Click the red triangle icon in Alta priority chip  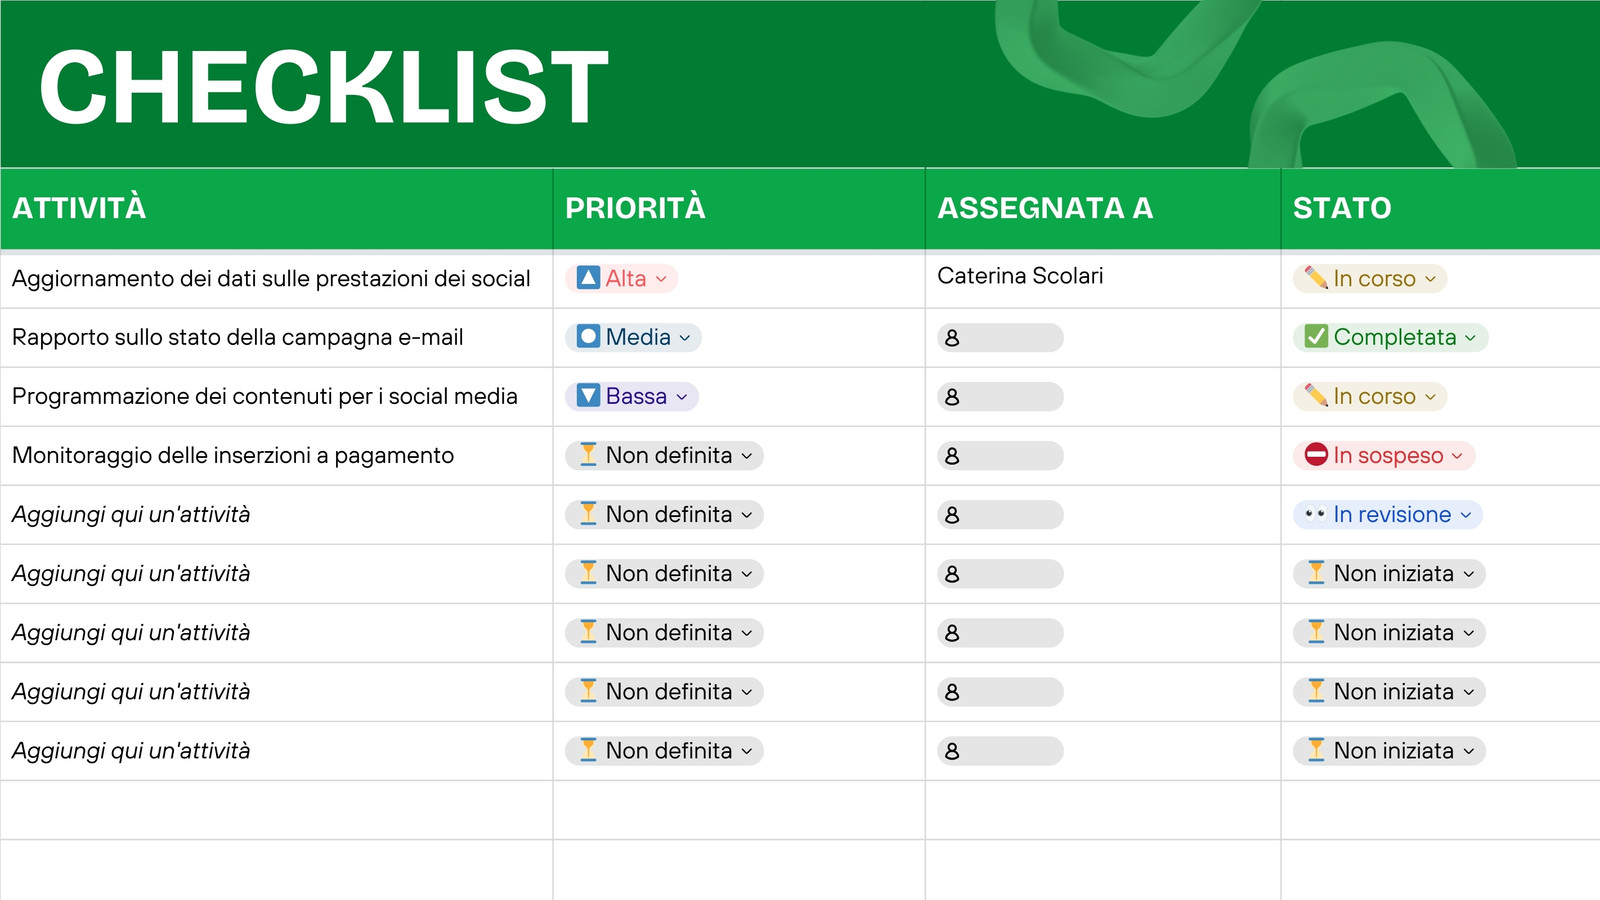pyautogui.click(x=589, y=278)
